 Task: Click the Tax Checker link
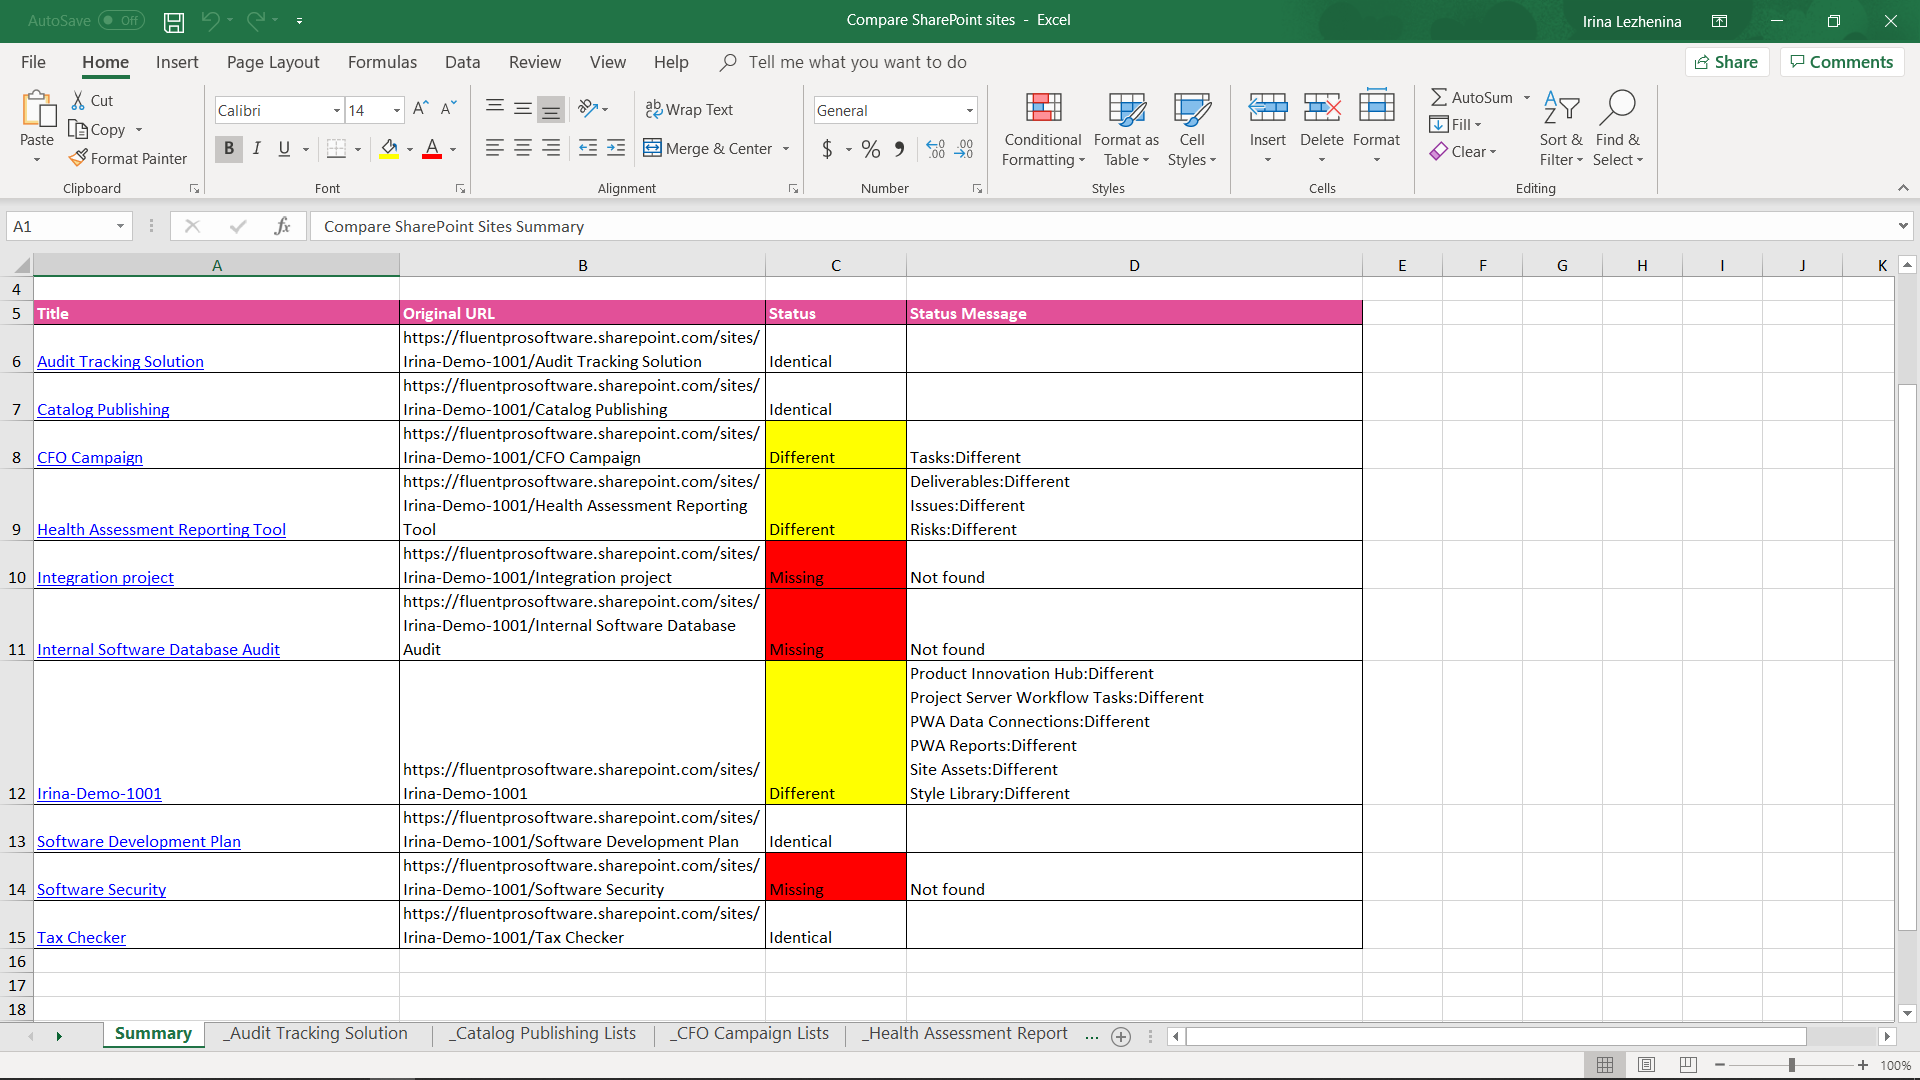tap(81, 938)
